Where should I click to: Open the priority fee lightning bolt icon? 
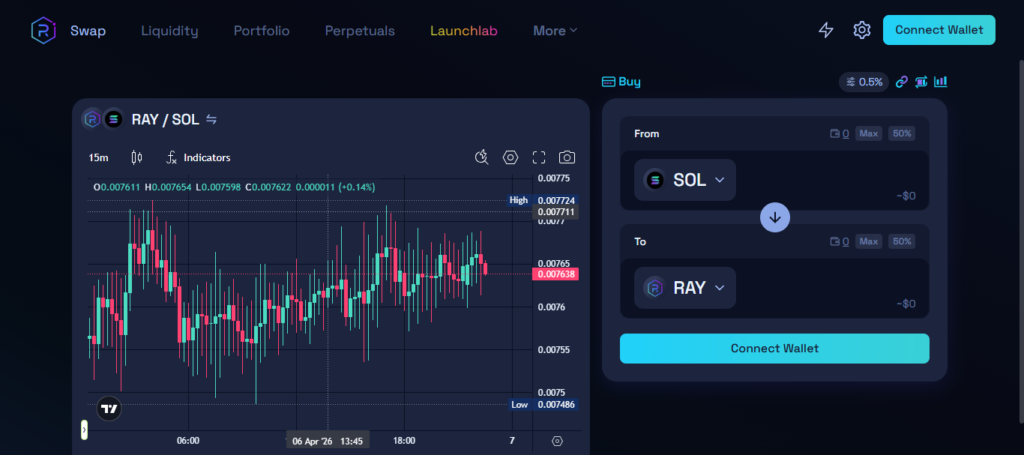pyautogui.click(x=826, y=30)
